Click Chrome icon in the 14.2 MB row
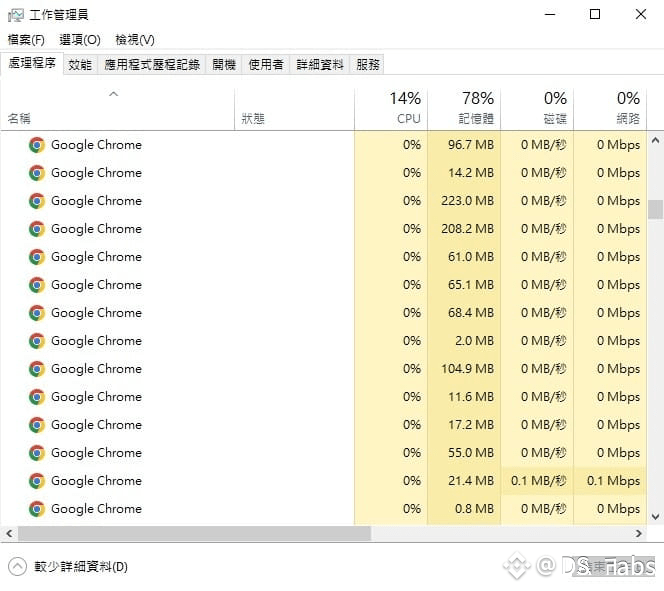The image size is (664, 591). point(37,173)
